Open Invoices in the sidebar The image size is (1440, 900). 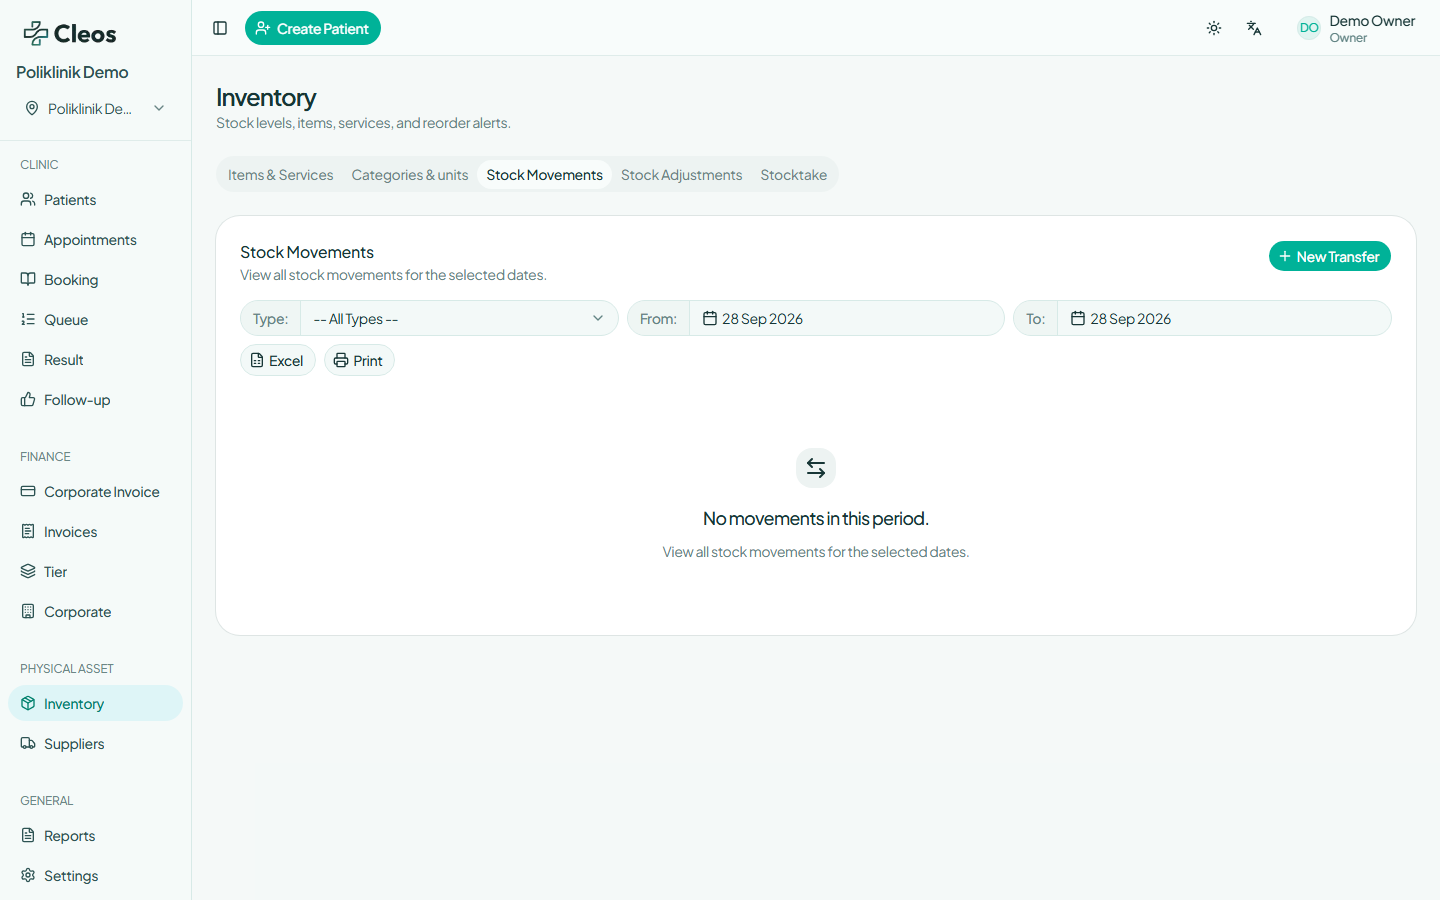(x=95, y=532)
